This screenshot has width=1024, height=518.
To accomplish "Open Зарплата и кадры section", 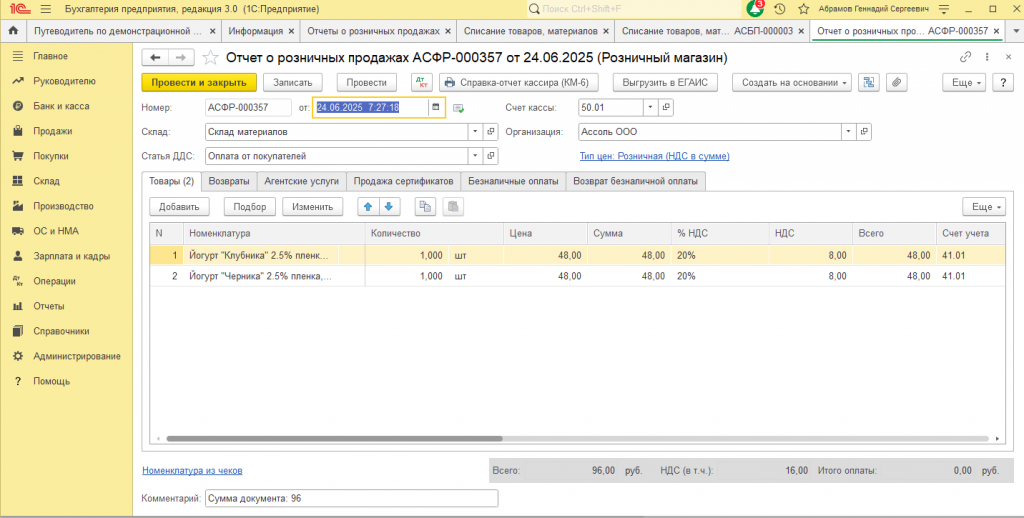I will pyautogui.click(x=72, y=256).
